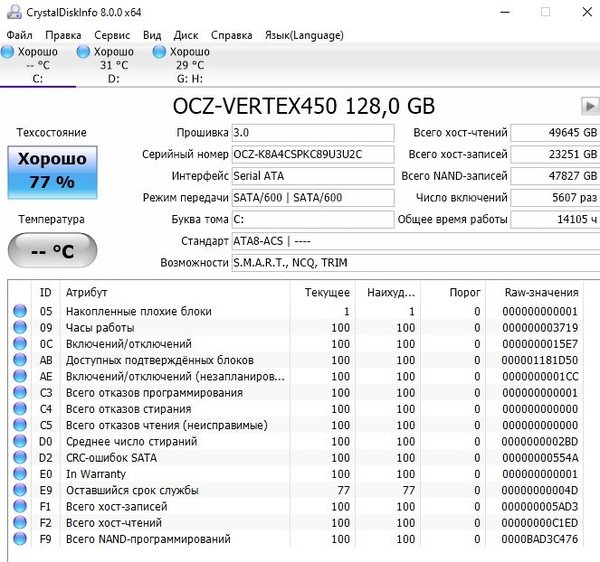Select disk C: status orb icon
Screen dimensions: 600x562
[x=8, y=52]
